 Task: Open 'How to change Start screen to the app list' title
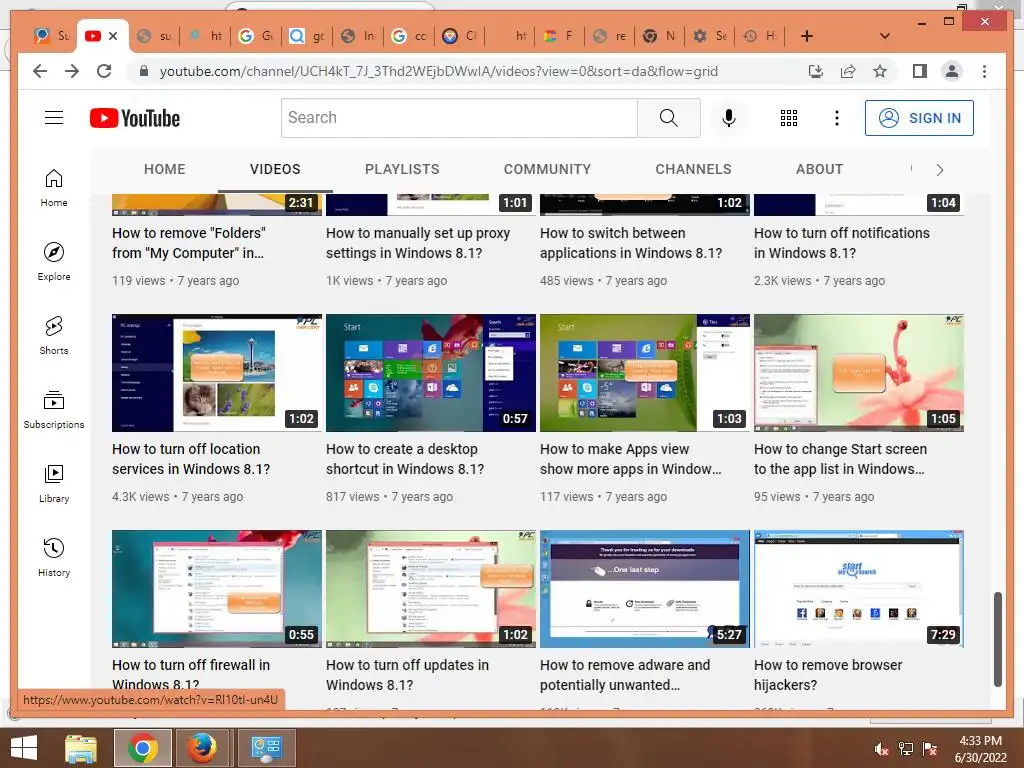[x=840, y=459]
